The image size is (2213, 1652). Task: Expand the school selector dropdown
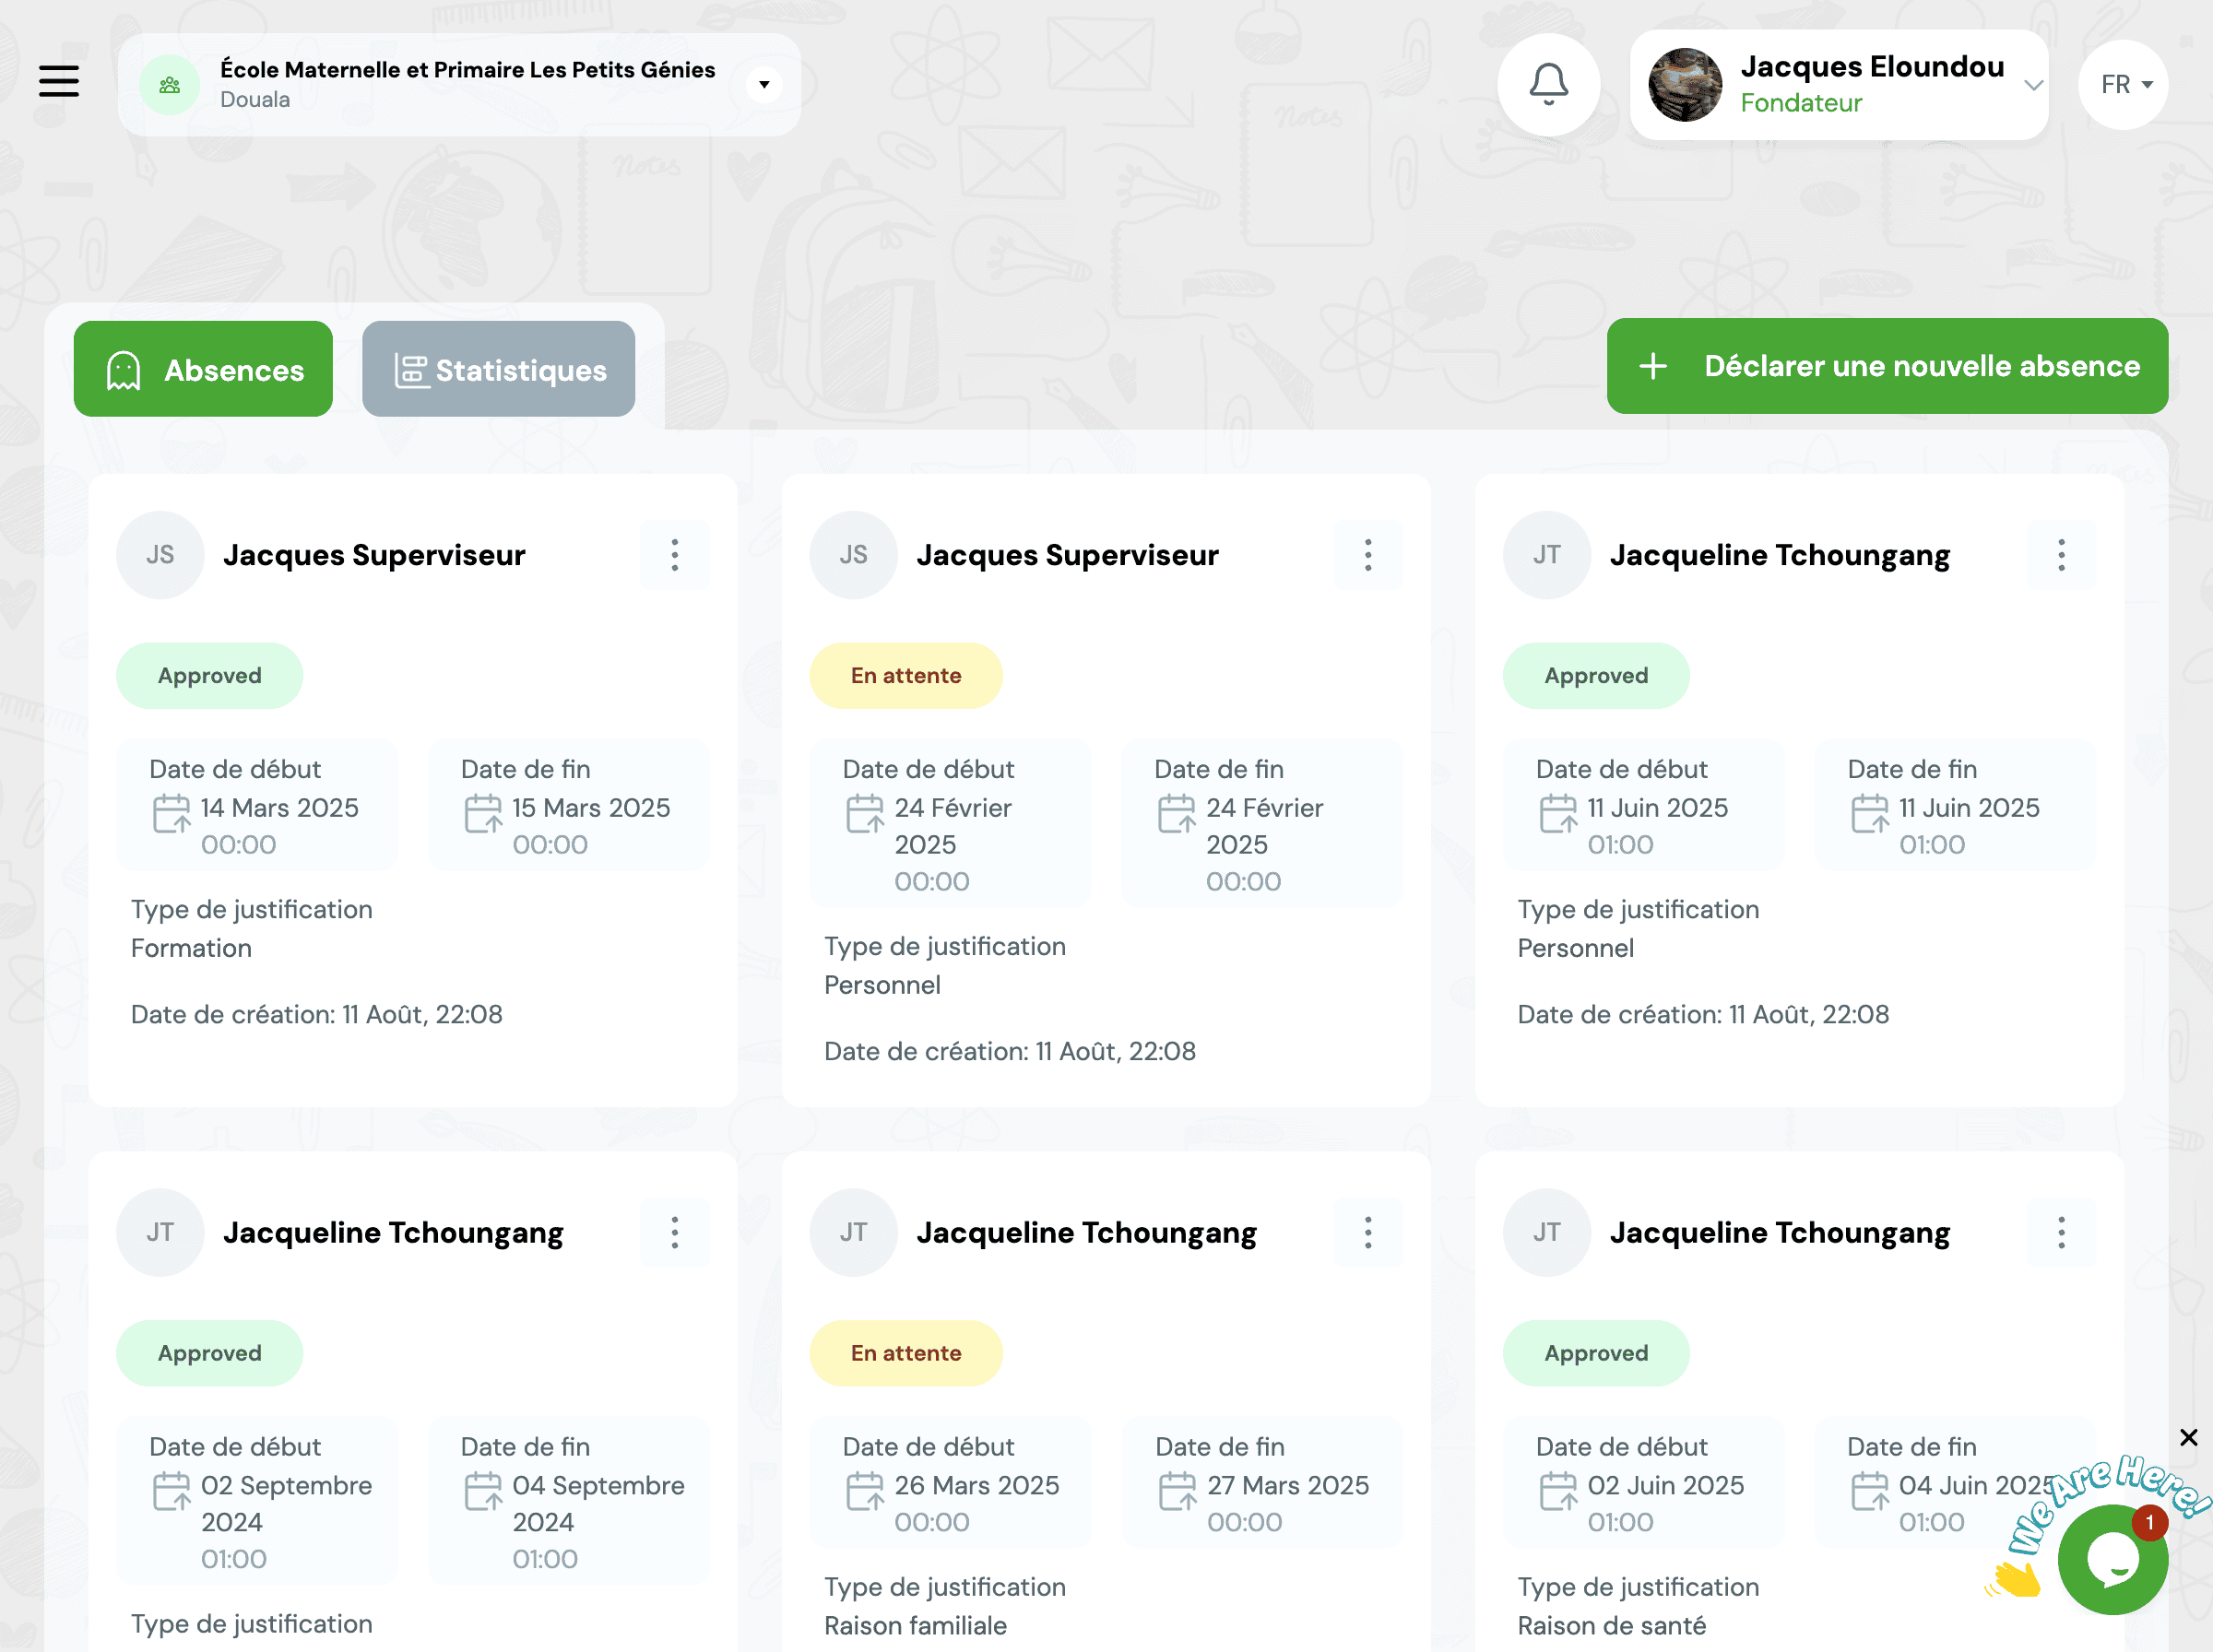764,85
